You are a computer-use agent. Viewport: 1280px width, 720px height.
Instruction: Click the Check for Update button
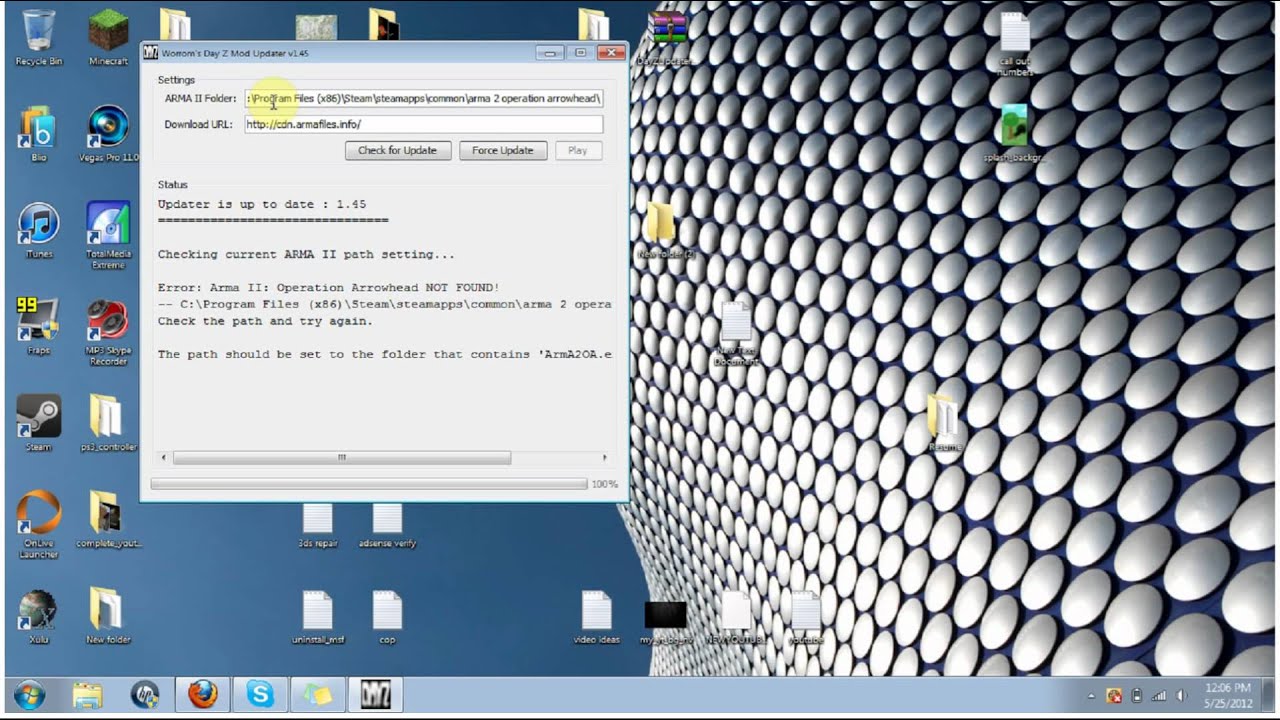[398, 150]
